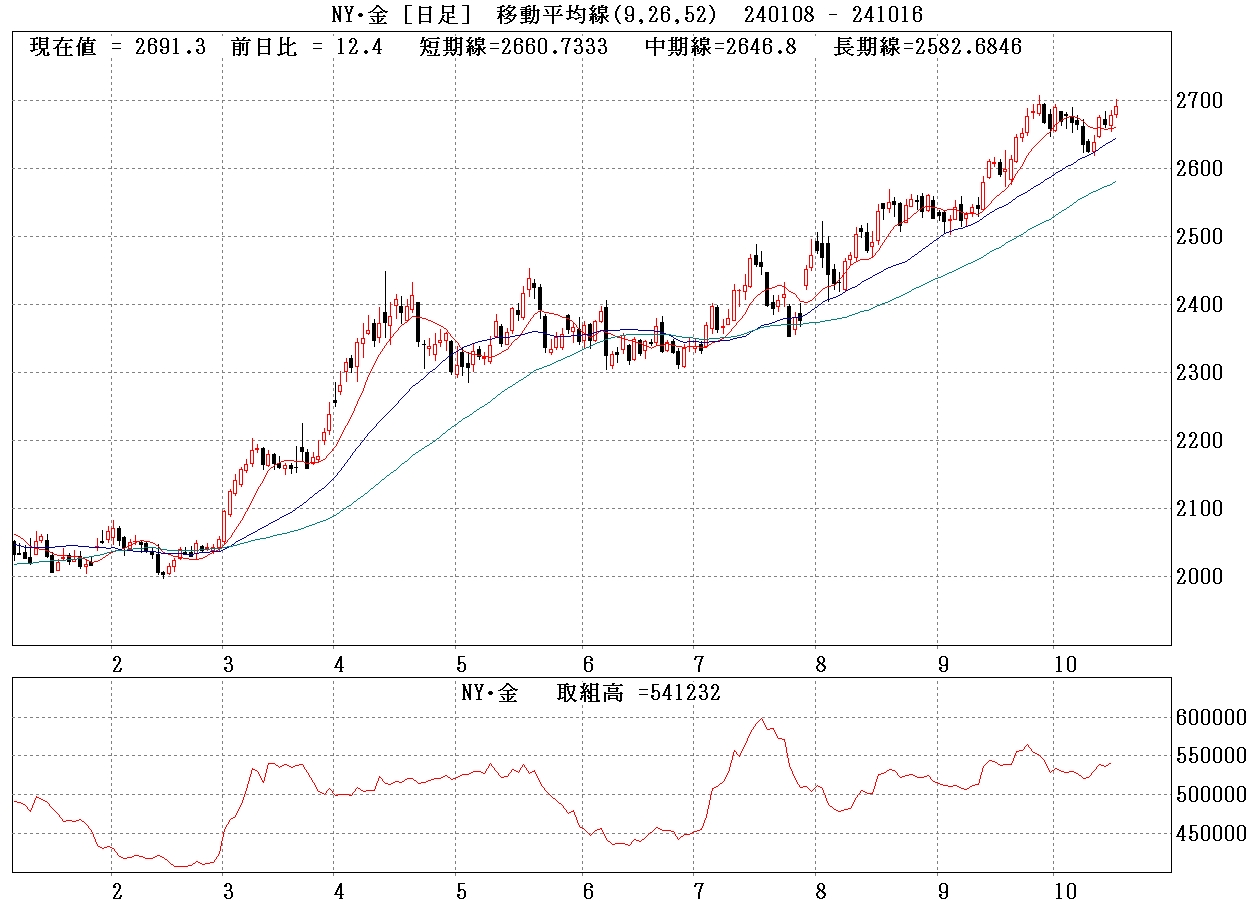Click the 2300 price axis label
The height and width of the screenshot is (902, 1254).
pos(1200,373)
